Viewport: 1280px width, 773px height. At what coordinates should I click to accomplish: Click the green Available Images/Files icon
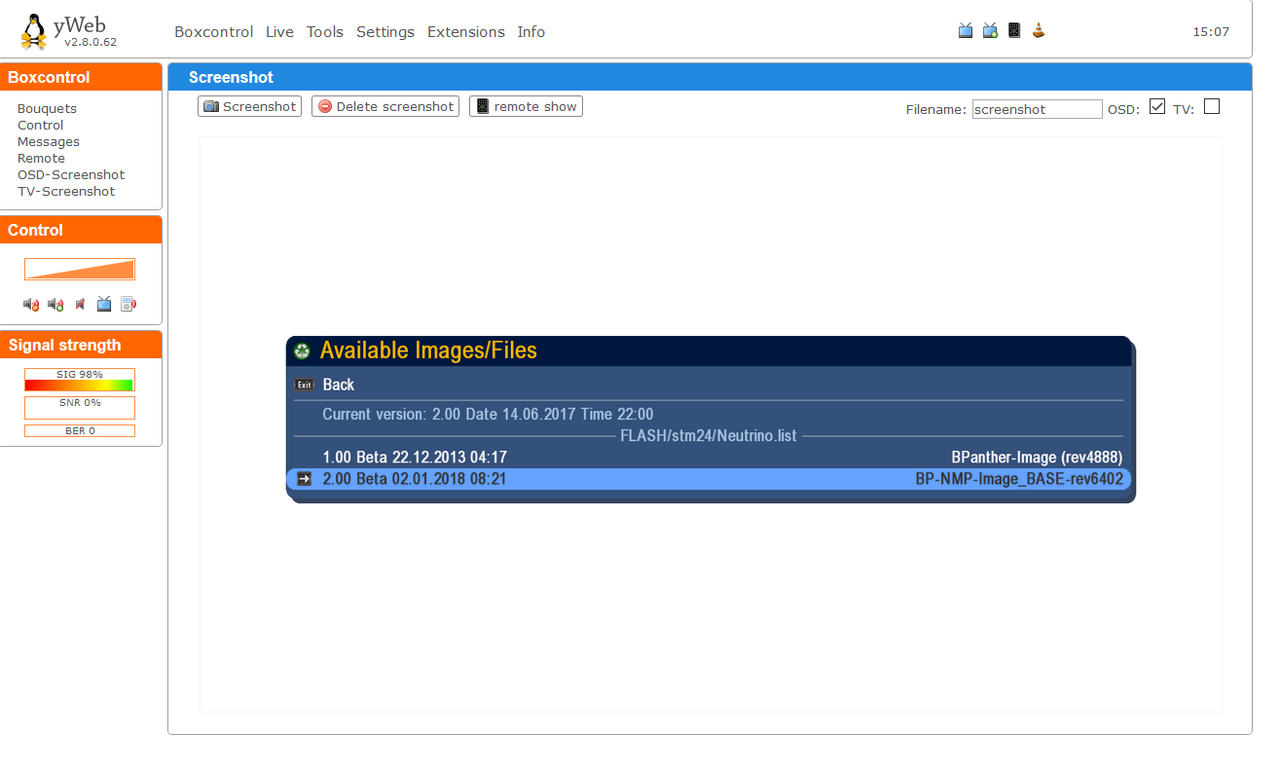coord(302,351)
